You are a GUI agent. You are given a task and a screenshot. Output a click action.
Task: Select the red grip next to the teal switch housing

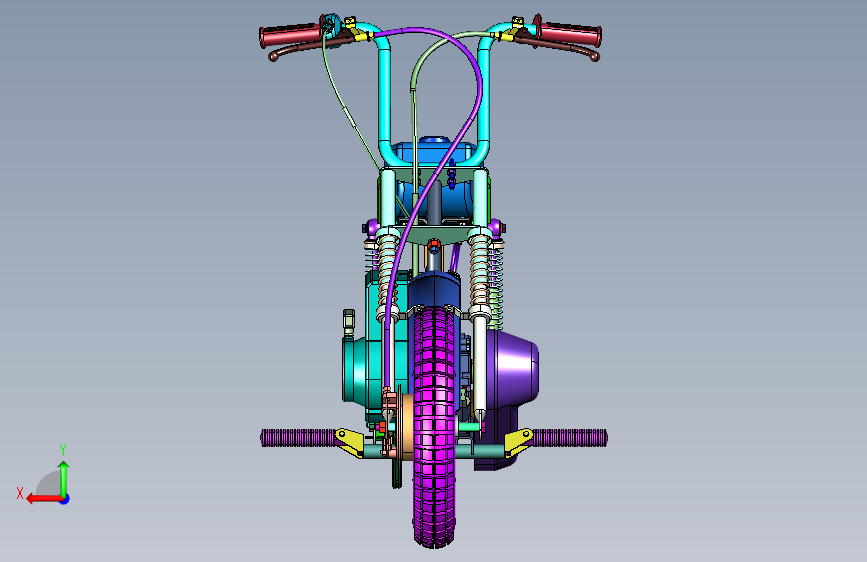point(290,35)
